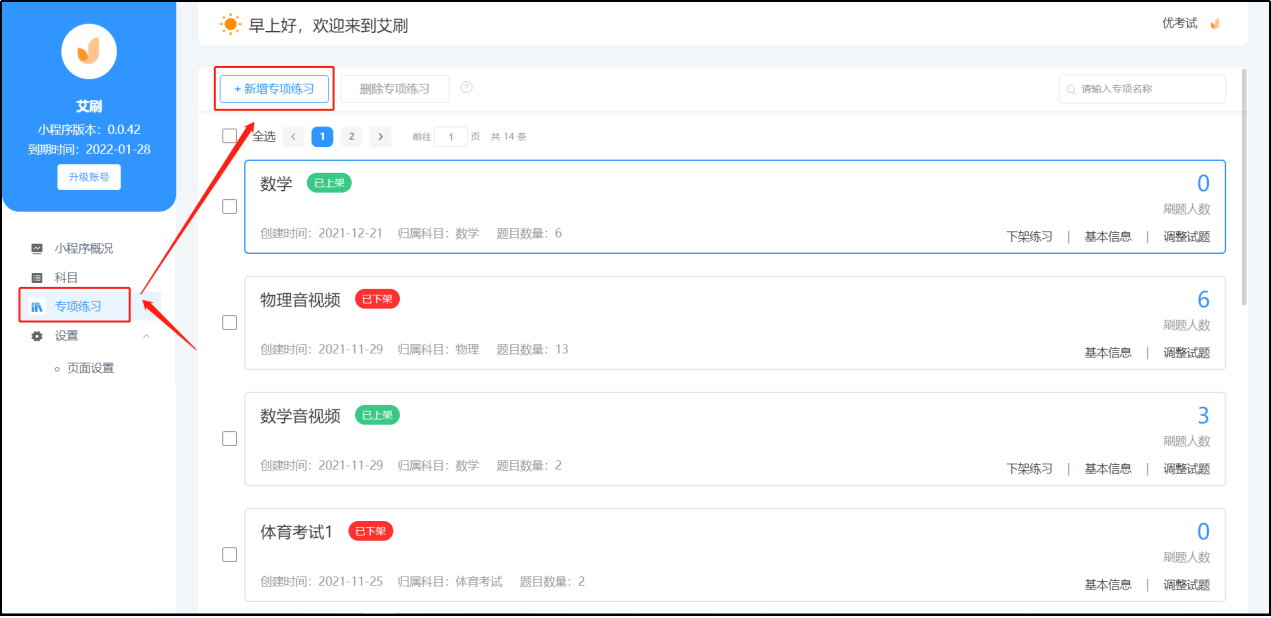Click 小程序版本: 0.0.42 text
This screenshot has width=1271, height=618.
point(89,129)
